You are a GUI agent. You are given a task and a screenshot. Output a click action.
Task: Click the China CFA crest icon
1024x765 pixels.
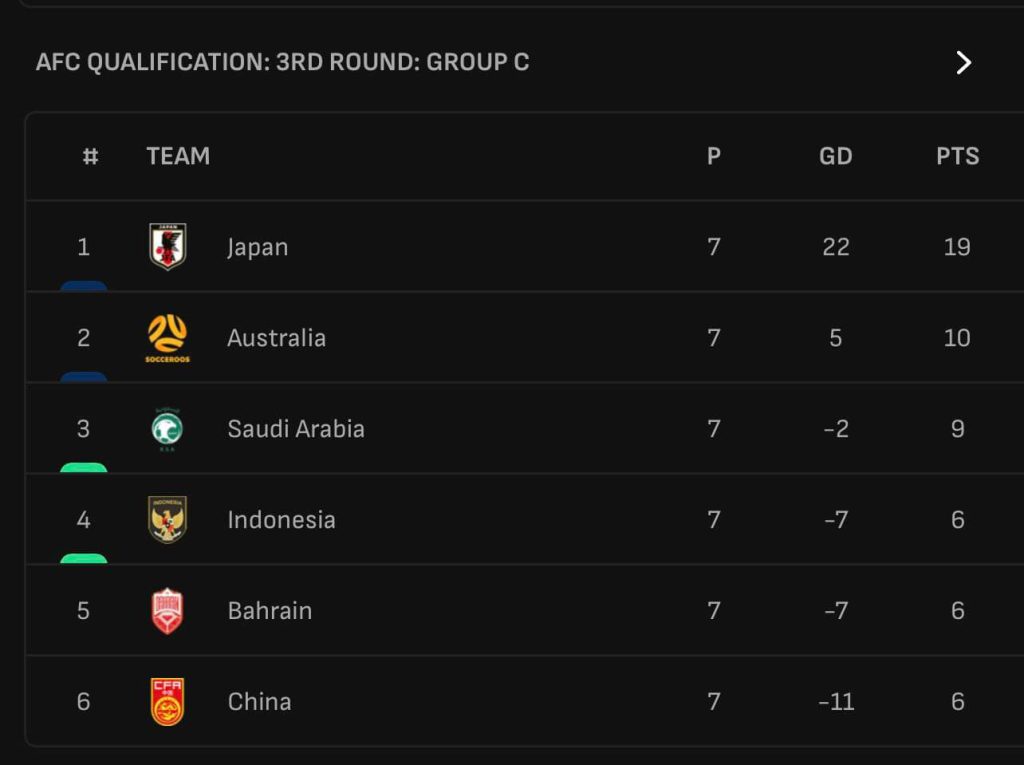click(x=167, y=702)
